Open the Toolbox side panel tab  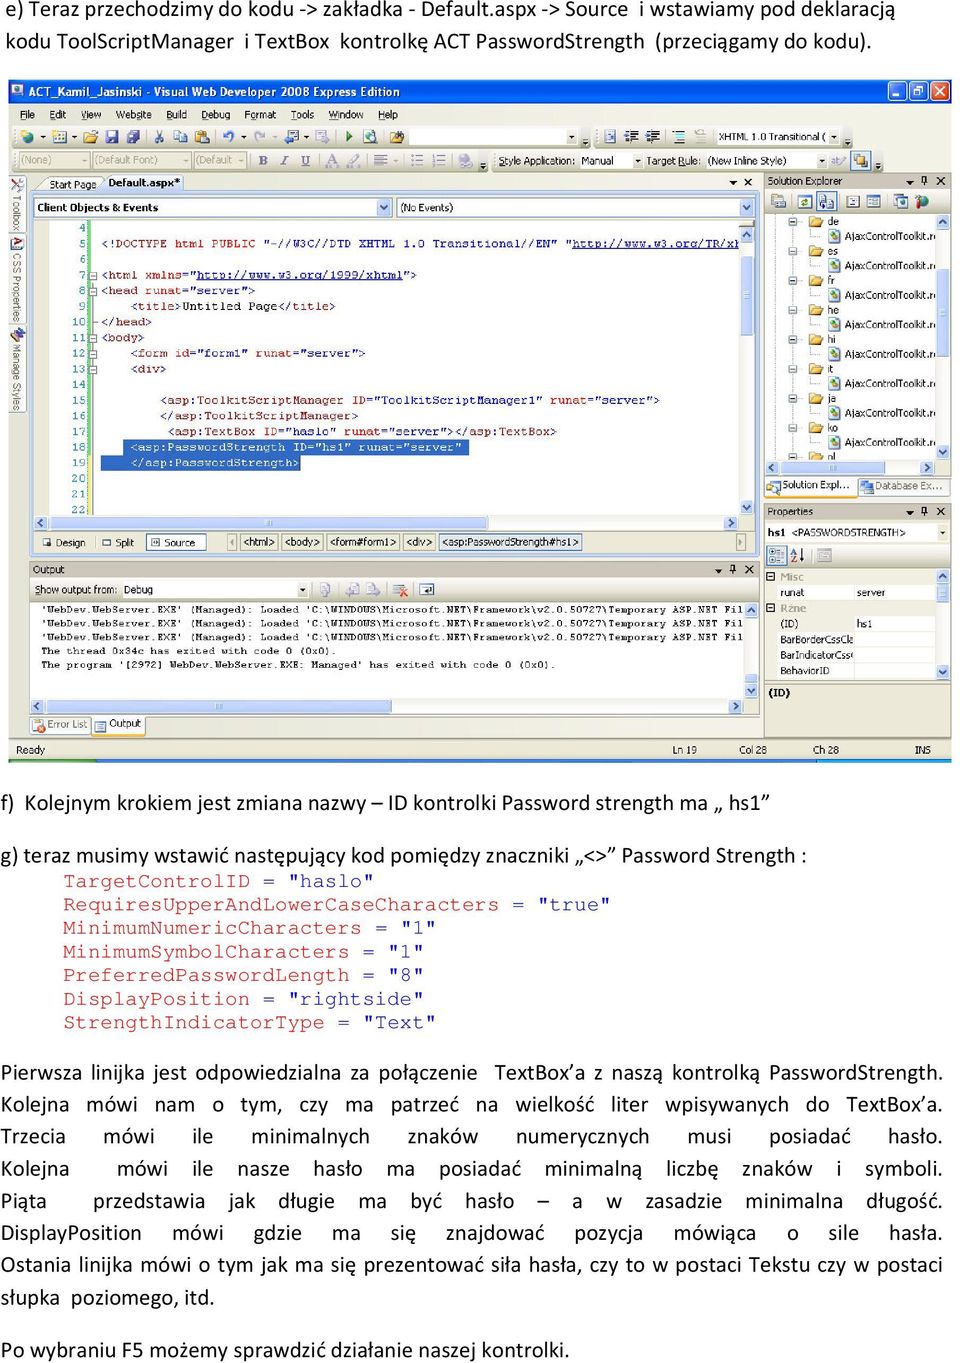coord(17,204)
